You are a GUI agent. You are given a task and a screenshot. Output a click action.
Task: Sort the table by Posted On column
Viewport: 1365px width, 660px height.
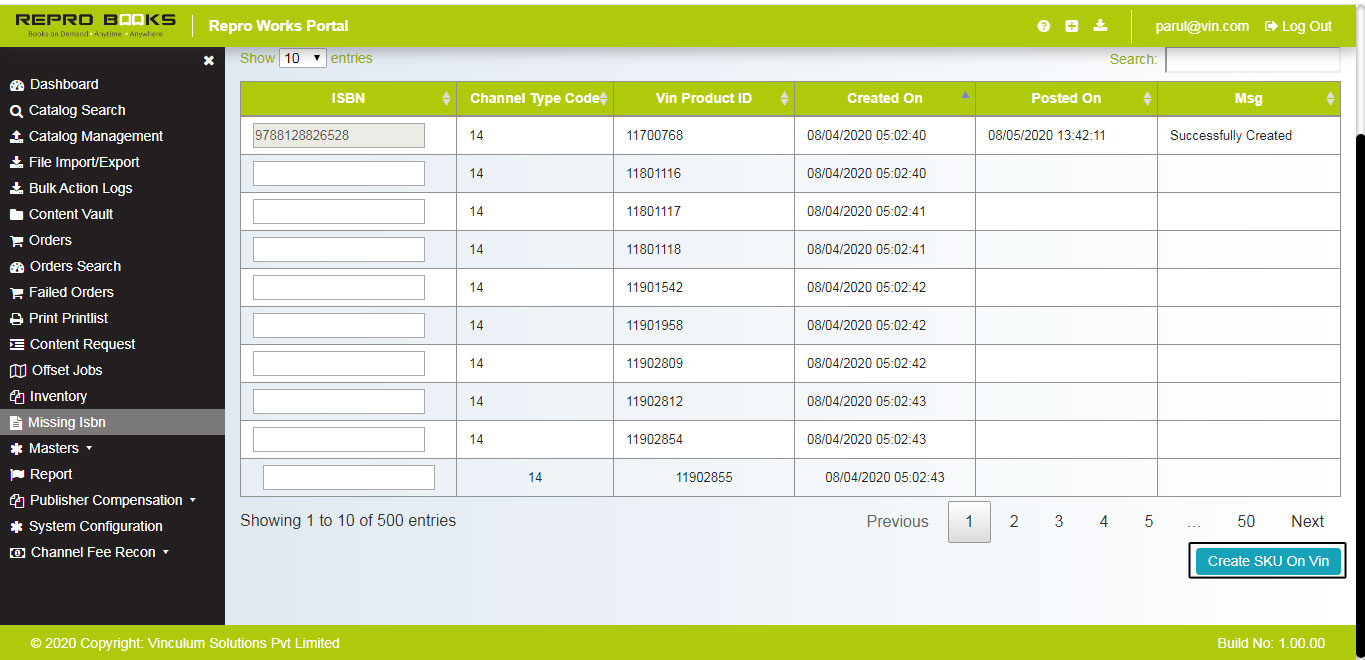point(1065,98)
